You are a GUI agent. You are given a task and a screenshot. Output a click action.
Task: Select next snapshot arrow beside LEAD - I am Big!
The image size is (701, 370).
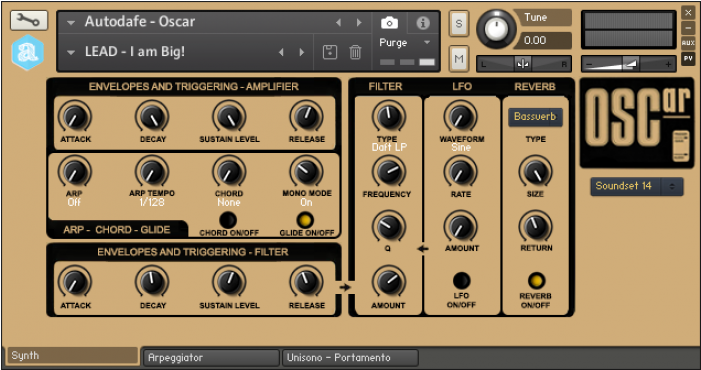[x=302, y=52]
